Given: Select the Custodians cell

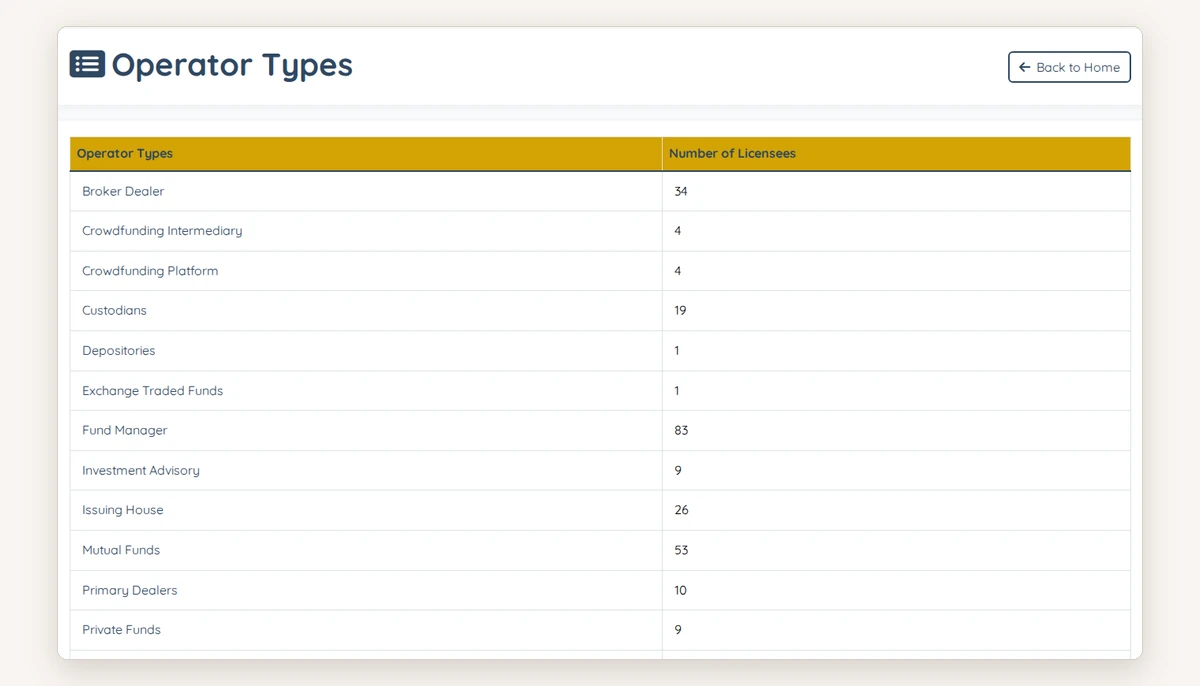Looking at the screenshot, I should (366, 311).
